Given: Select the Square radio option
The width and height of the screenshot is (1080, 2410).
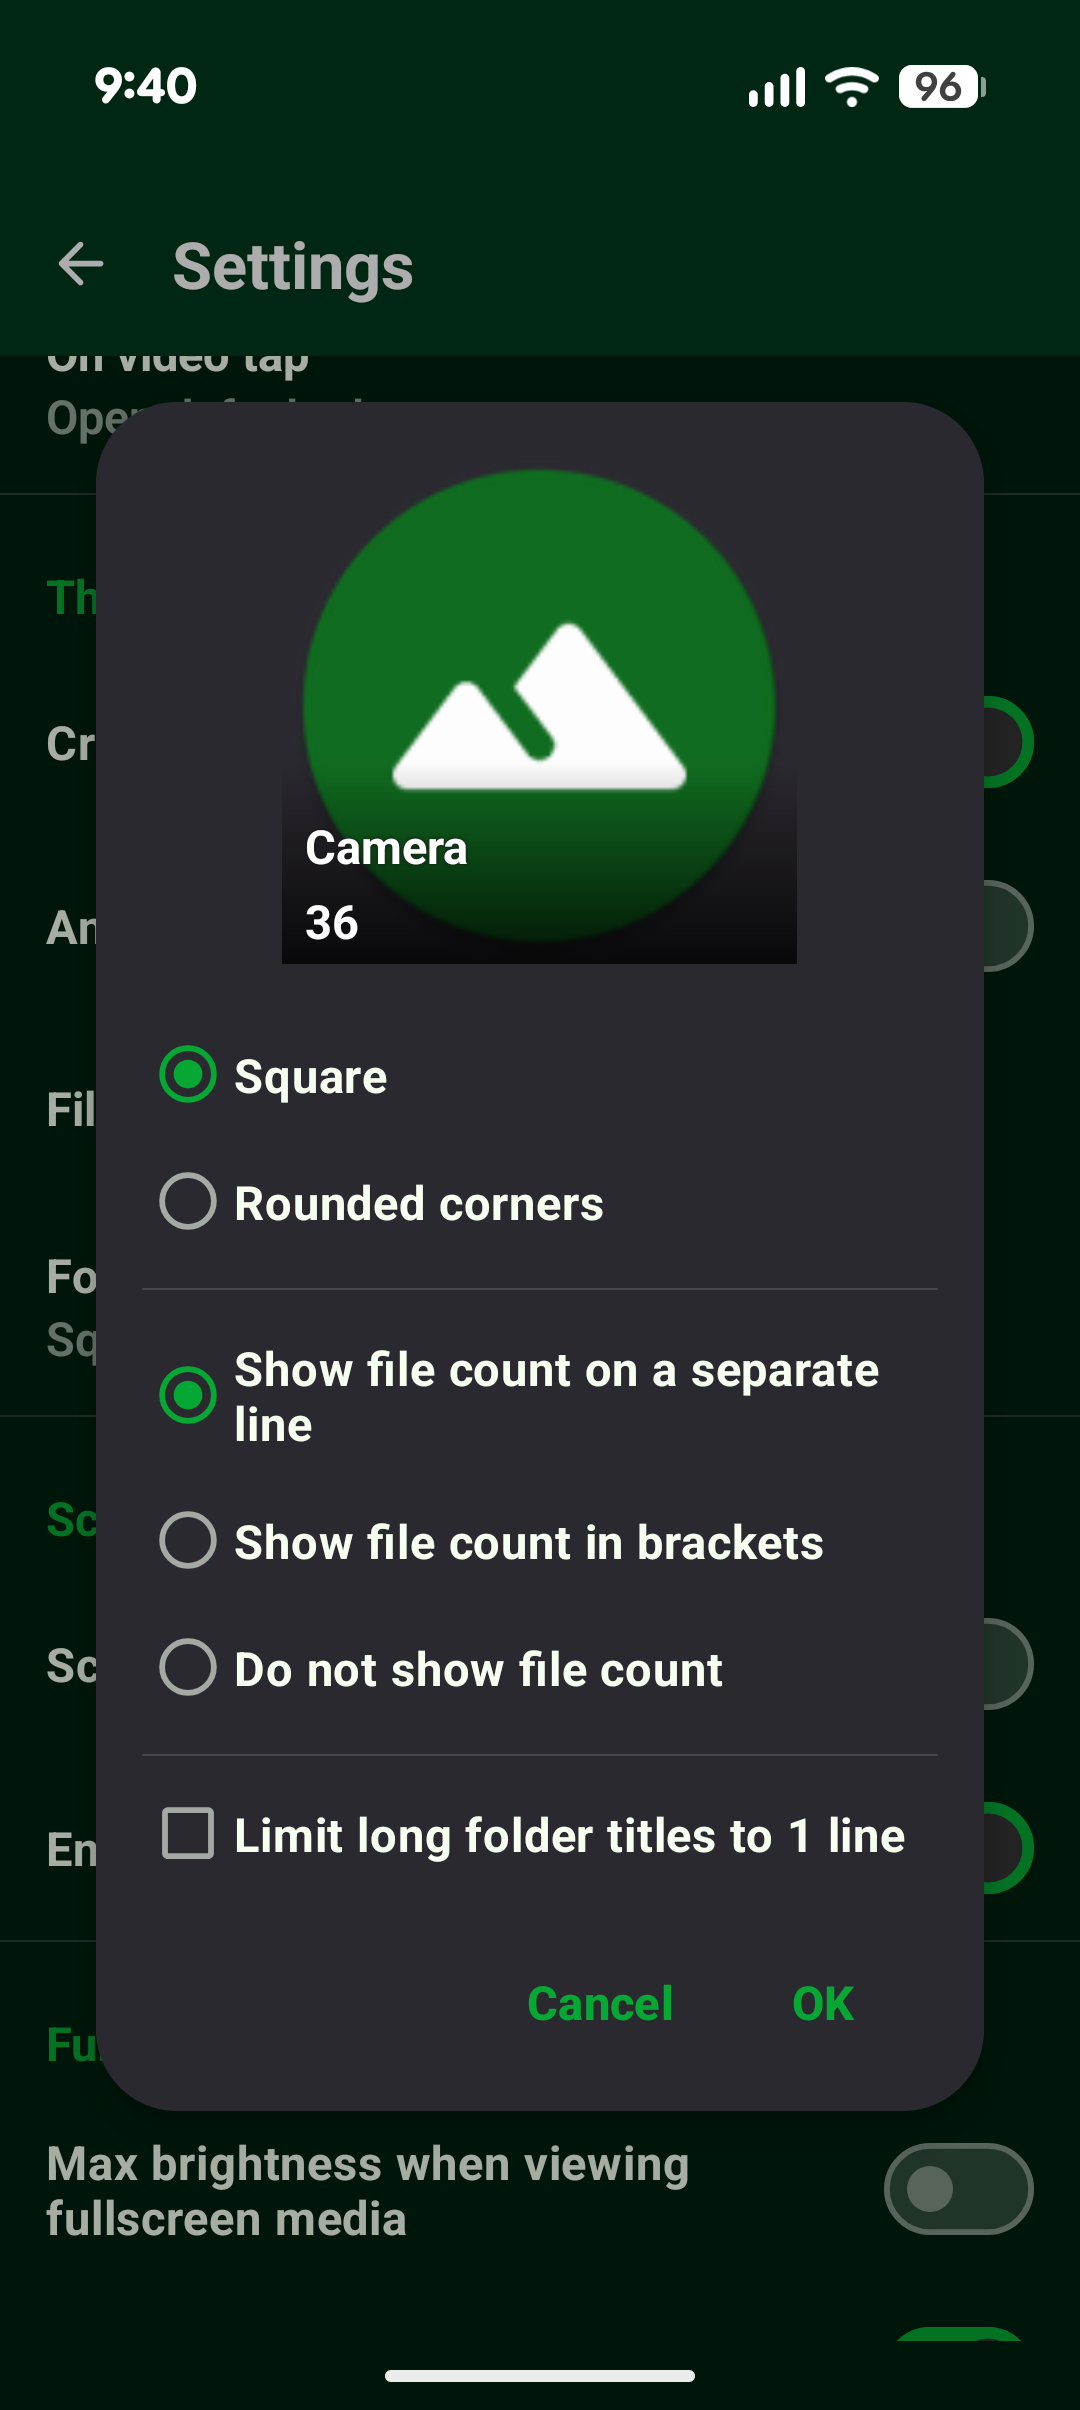Looking at the screenshot, I should 273,1076.
